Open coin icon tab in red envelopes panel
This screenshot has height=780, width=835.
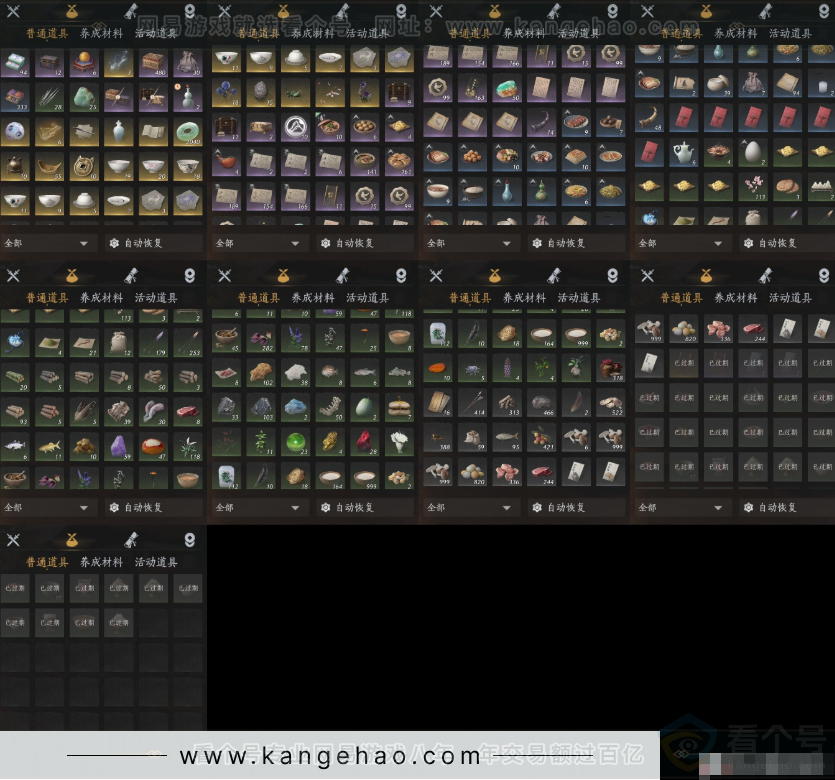[x=824, y=11]
